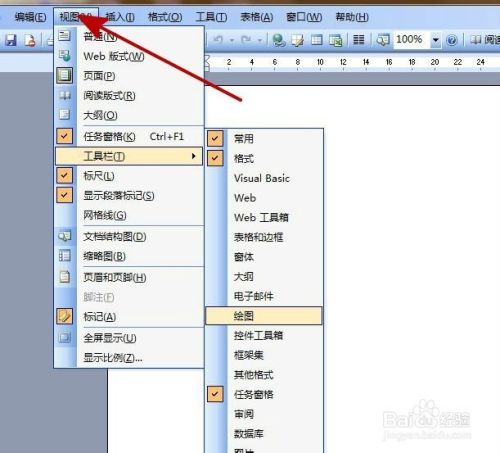Toggle the 标尺(L) checkmark
This screenshot has width=500, height=453.
click(x=64, y=175)
